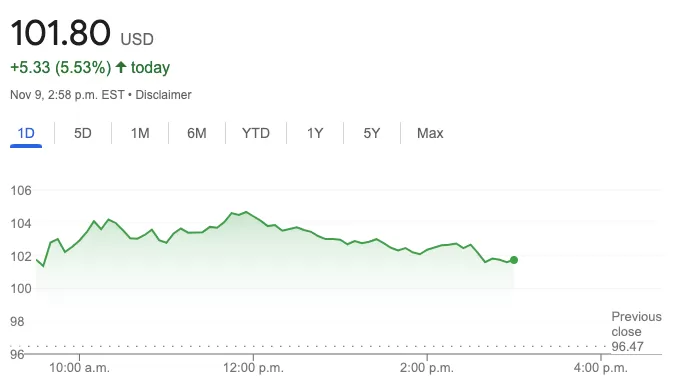Image resolution: width=677 pixels, height=380 pixels.
Task: Switch to the 5D chart range
Action: pyautogui.click(x=82, y=133)
